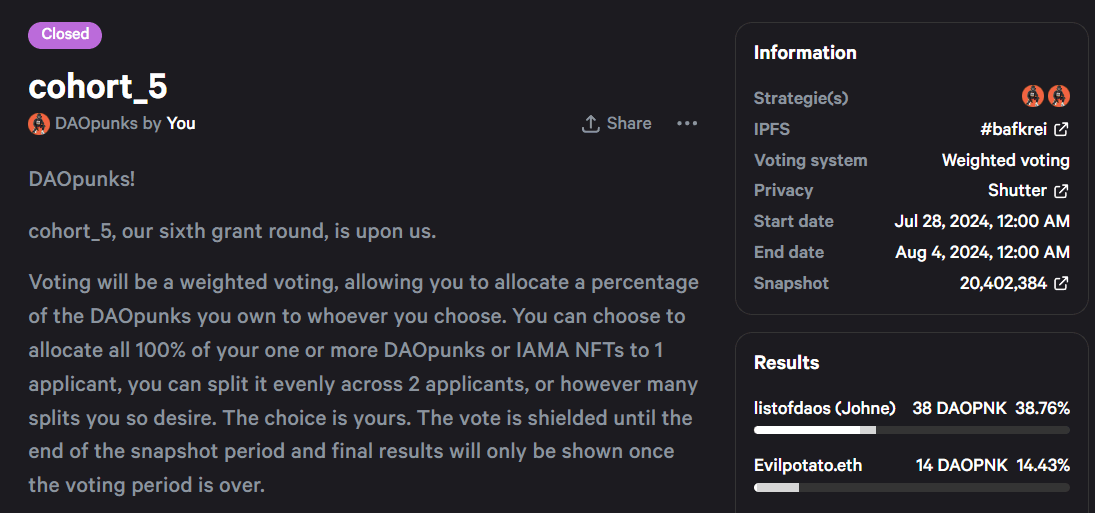1095x513 pixels.
Task: Open the Shutter privacy link
Action: tap(1017, 191)
